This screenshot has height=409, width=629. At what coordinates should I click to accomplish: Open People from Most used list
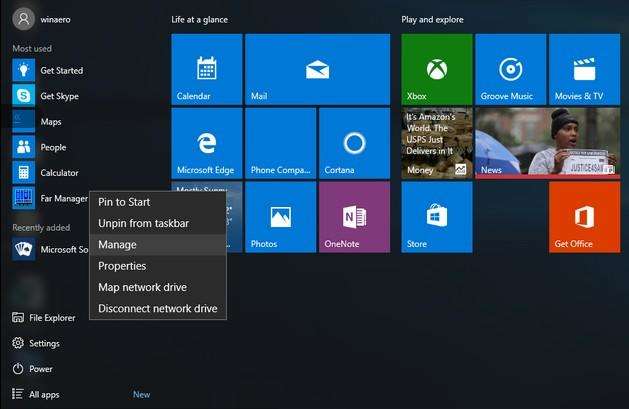40,147
